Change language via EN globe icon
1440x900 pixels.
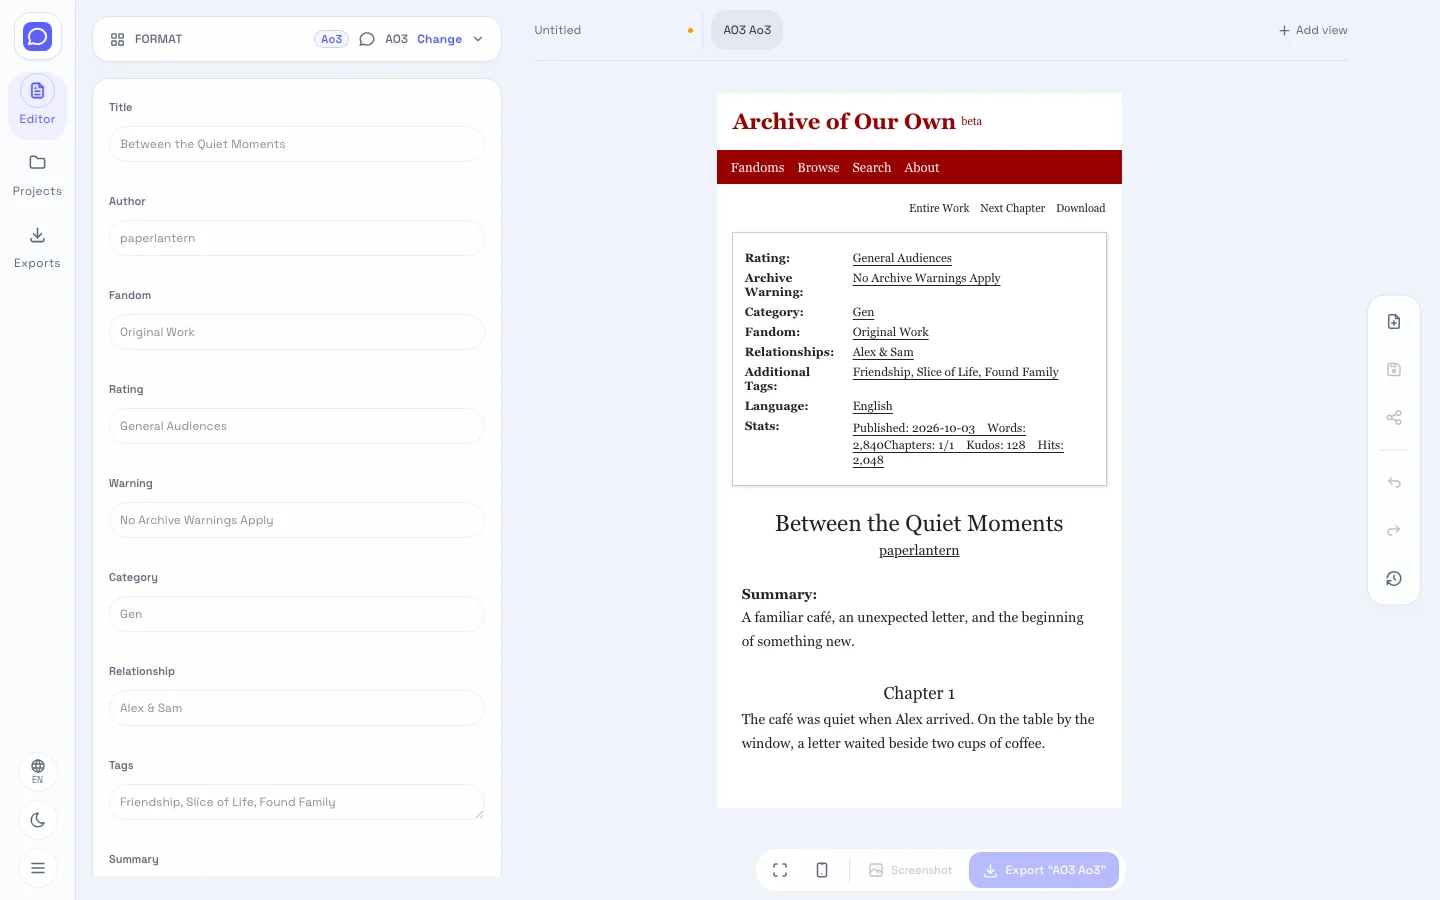[x=38, y=771]
